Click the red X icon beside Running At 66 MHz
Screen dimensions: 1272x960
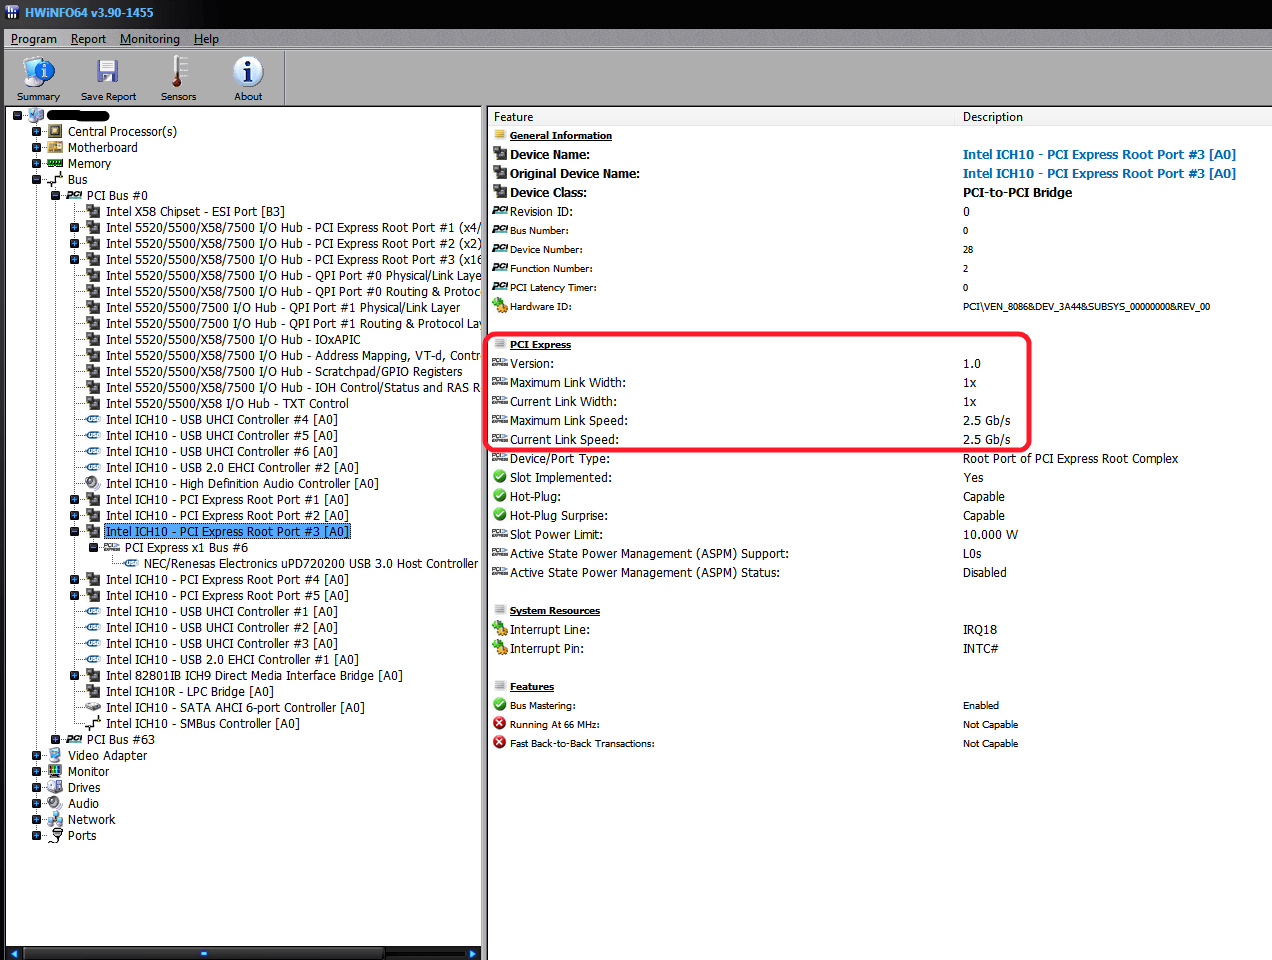click(x=500, y=724)
